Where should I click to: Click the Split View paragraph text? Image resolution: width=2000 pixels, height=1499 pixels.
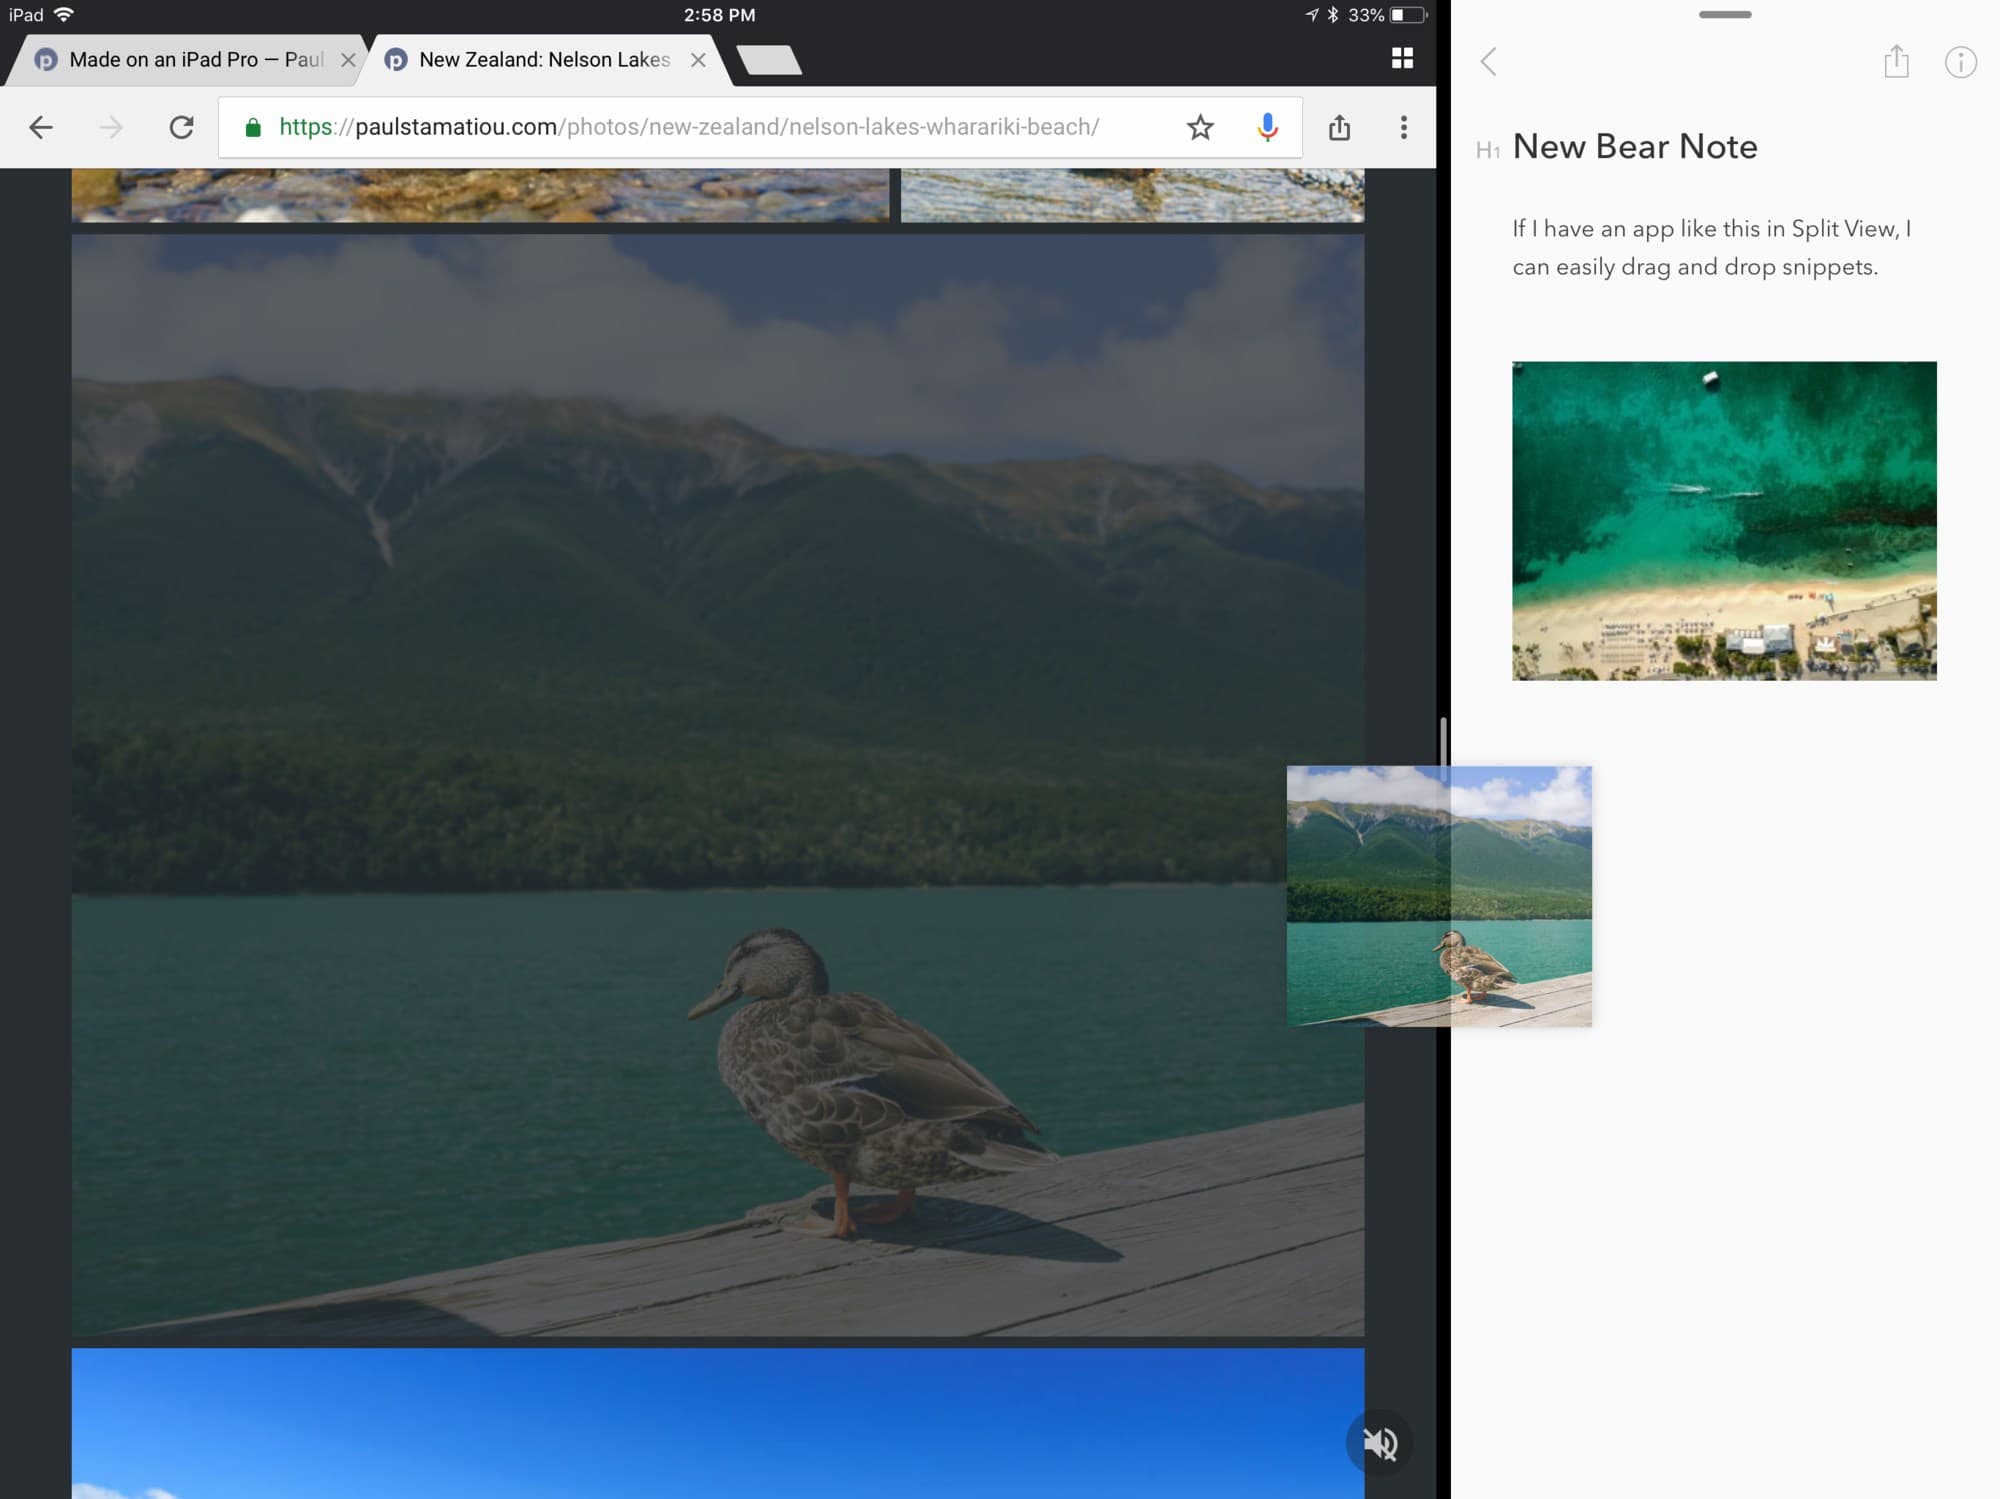[1711, 248]
